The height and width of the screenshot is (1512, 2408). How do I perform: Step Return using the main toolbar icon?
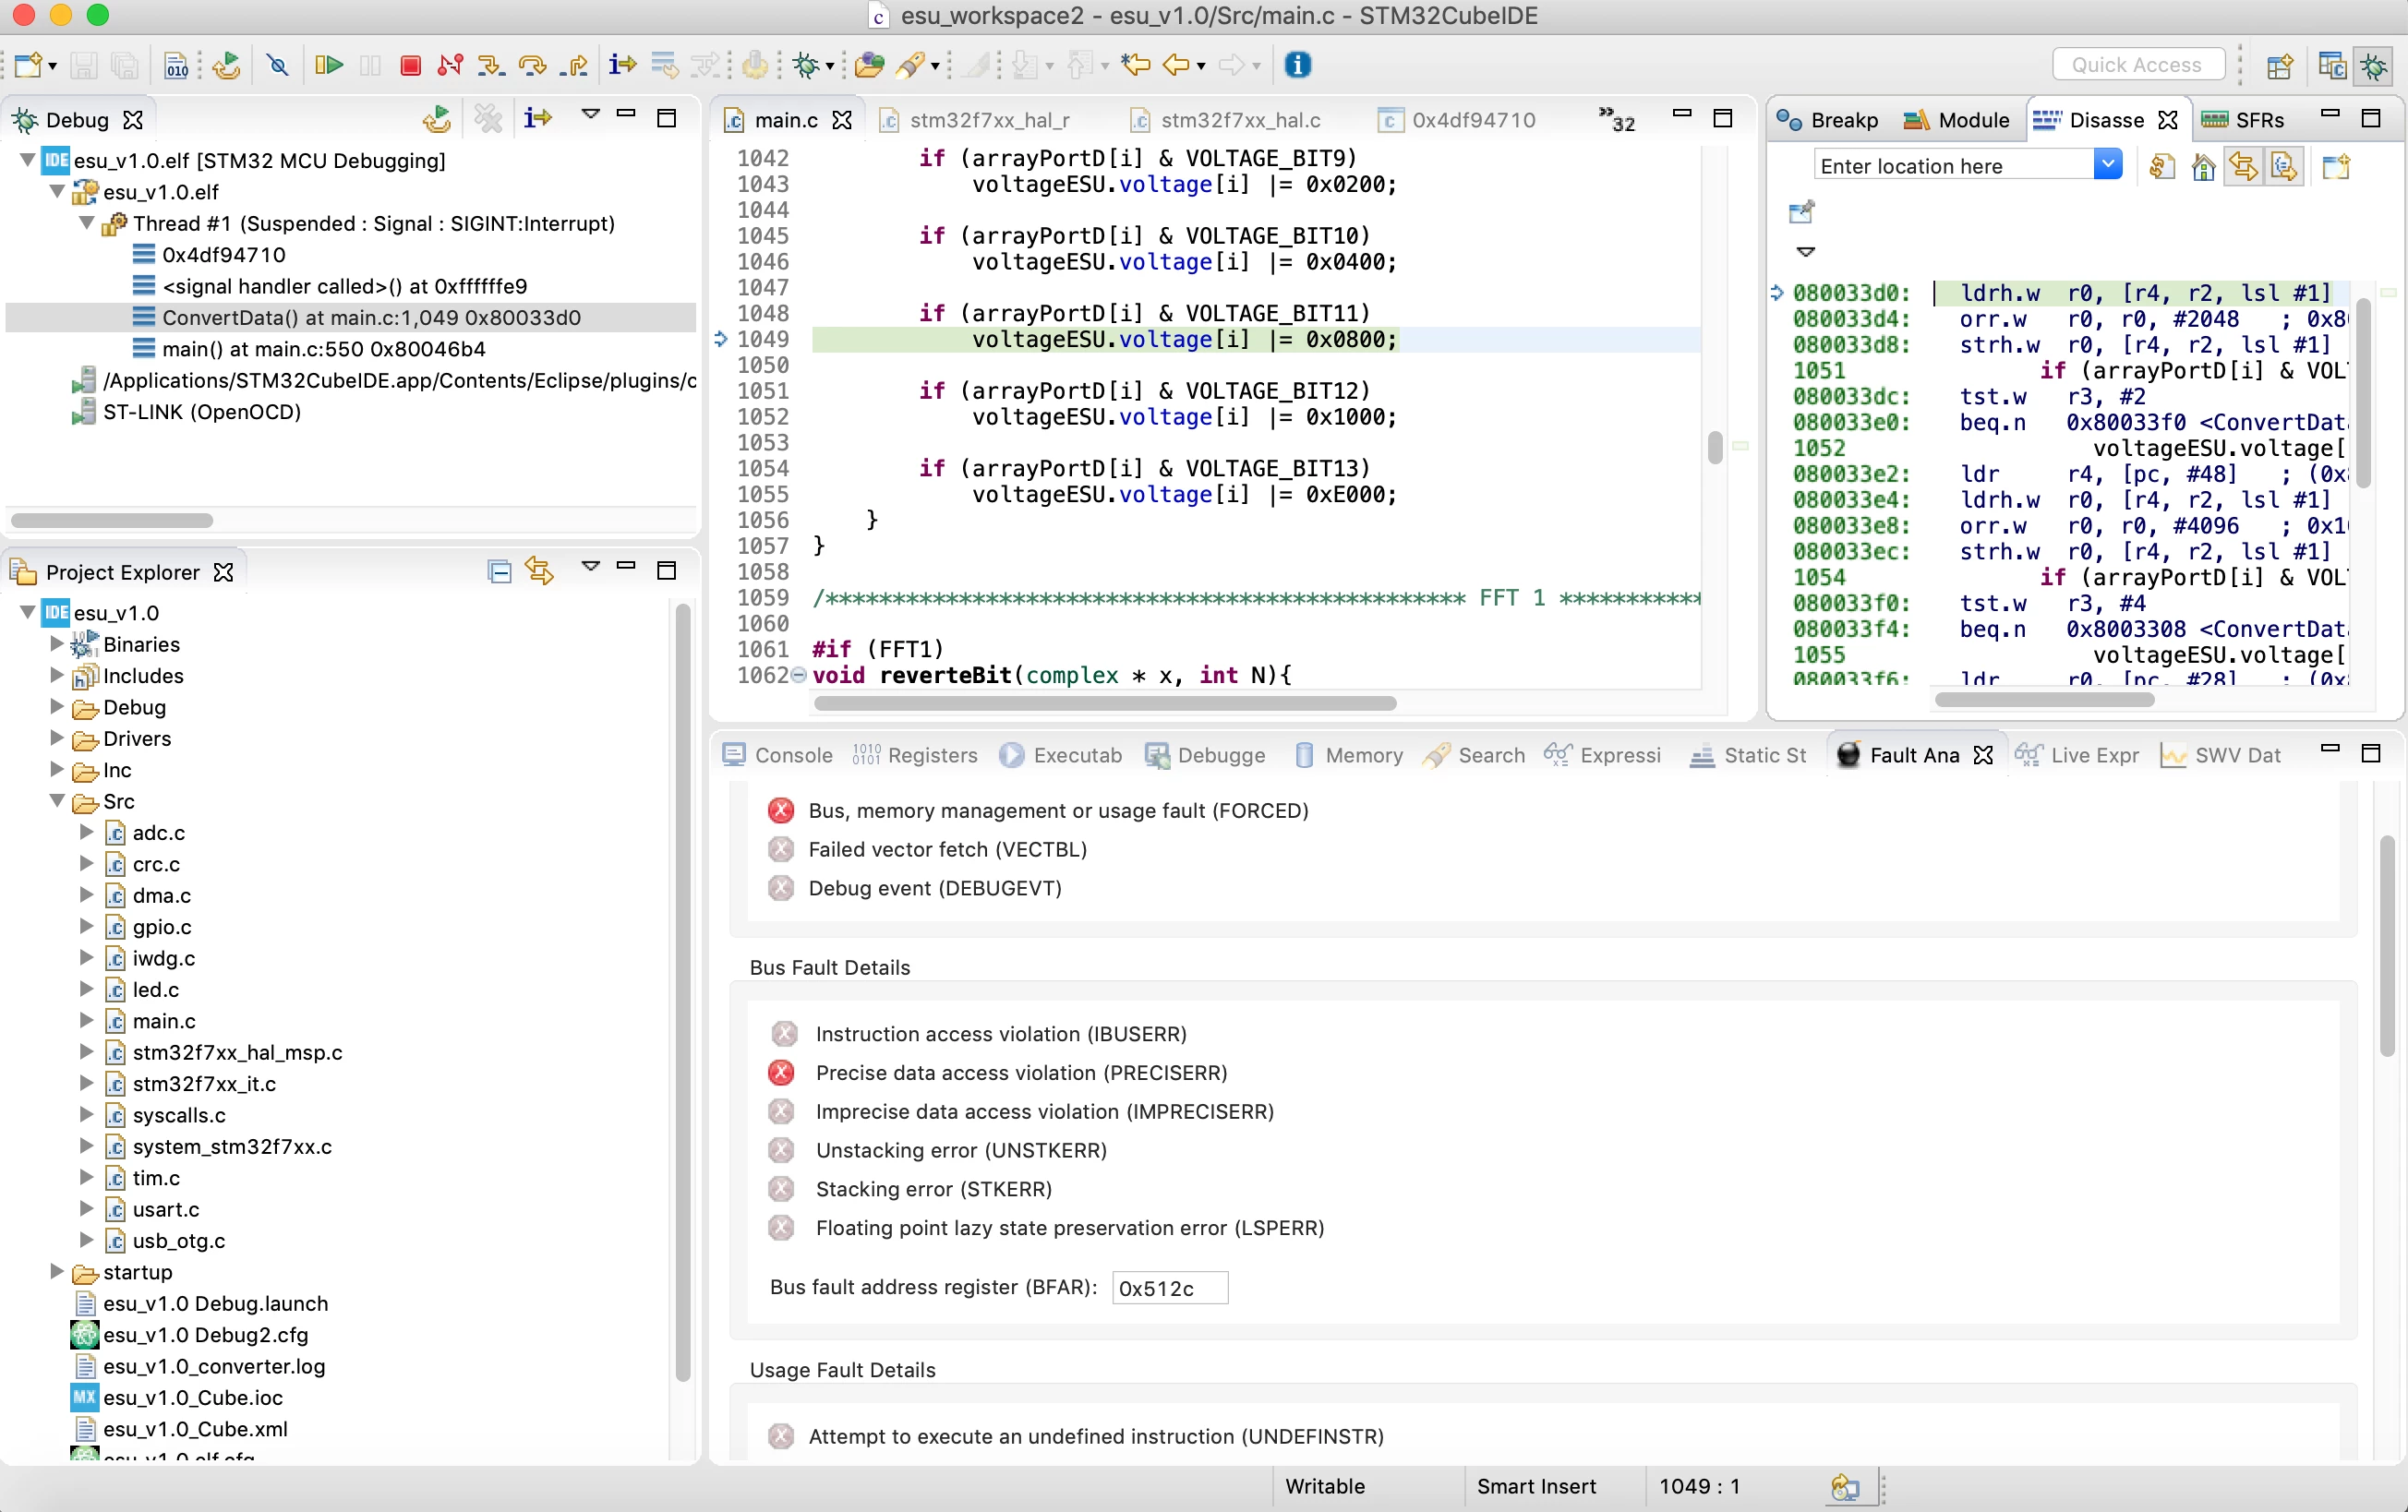click(x=574, y=66)
